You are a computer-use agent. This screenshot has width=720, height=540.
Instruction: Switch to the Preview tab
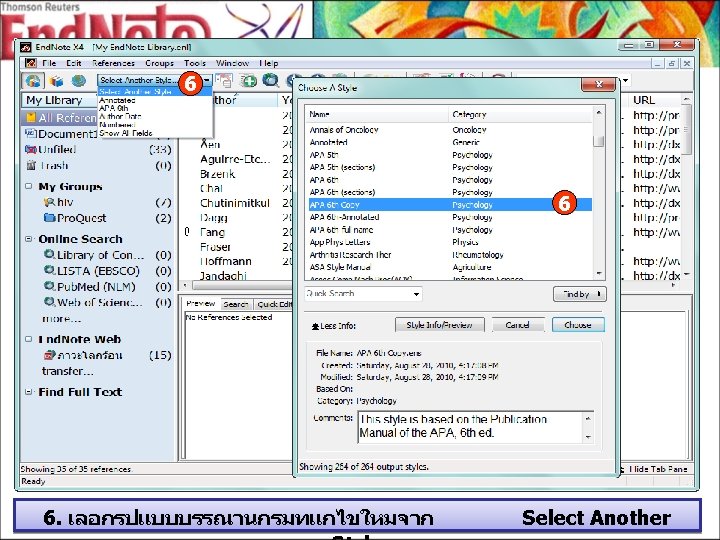(201, 304)
